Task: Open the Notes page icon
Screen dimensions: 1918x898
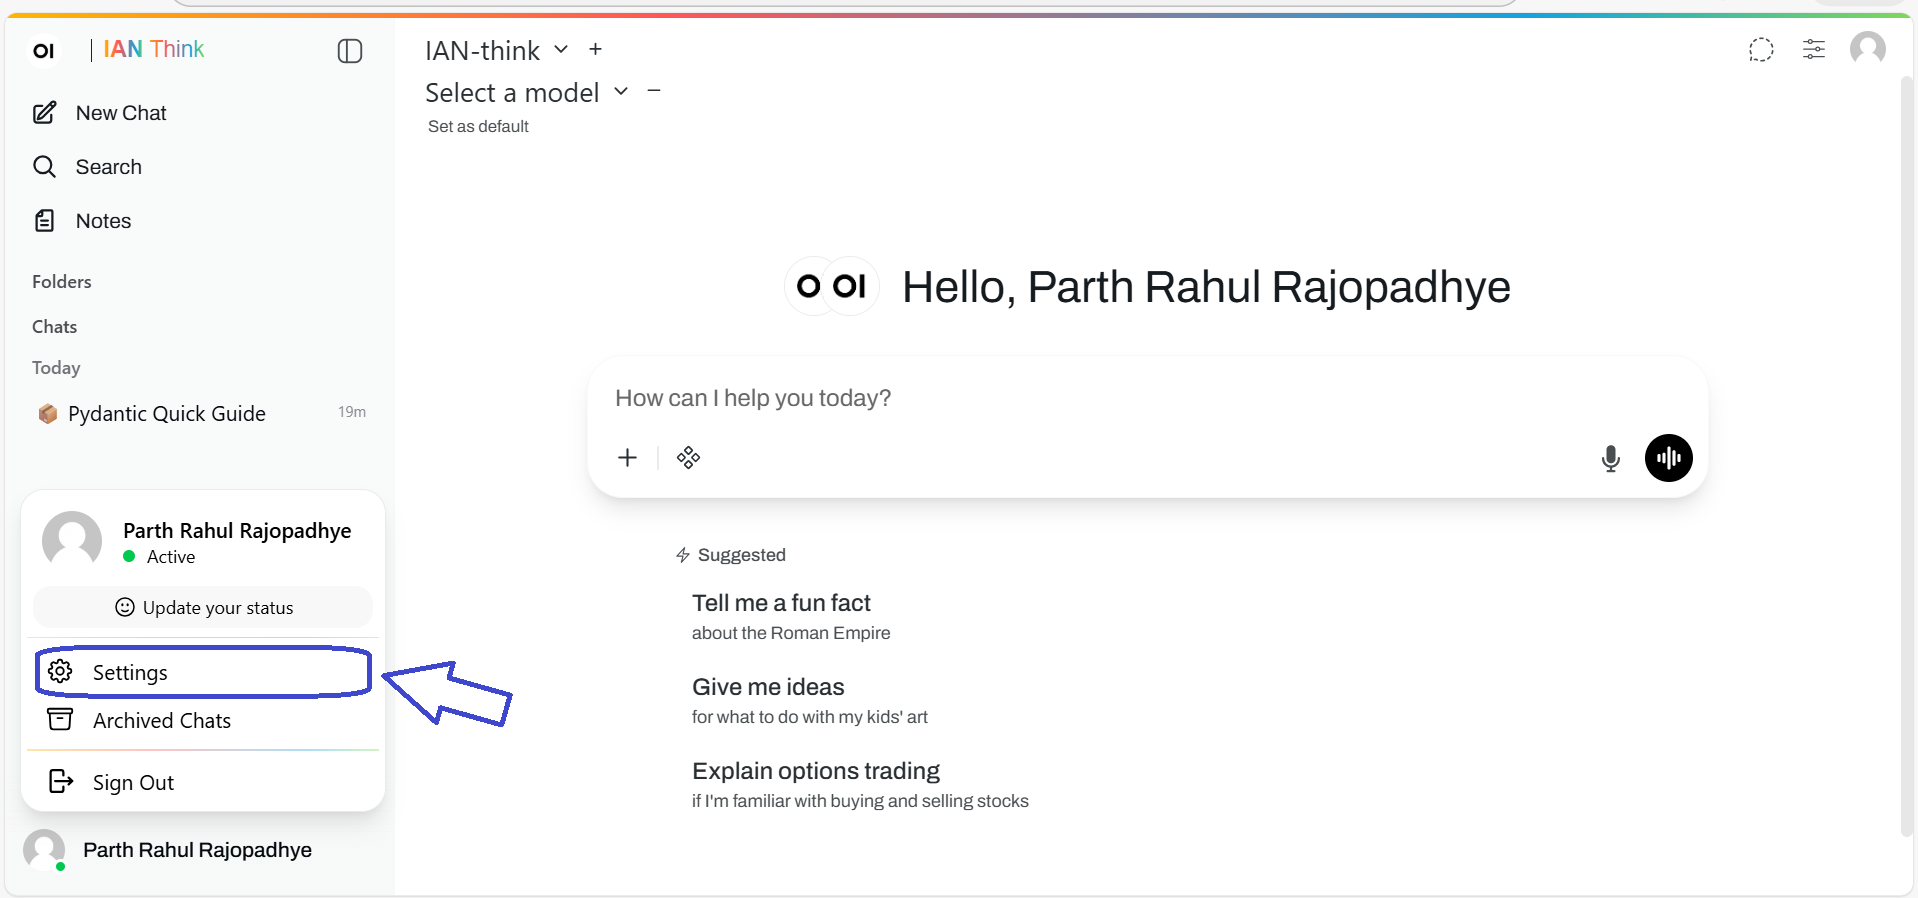Action: click(45, 221)
